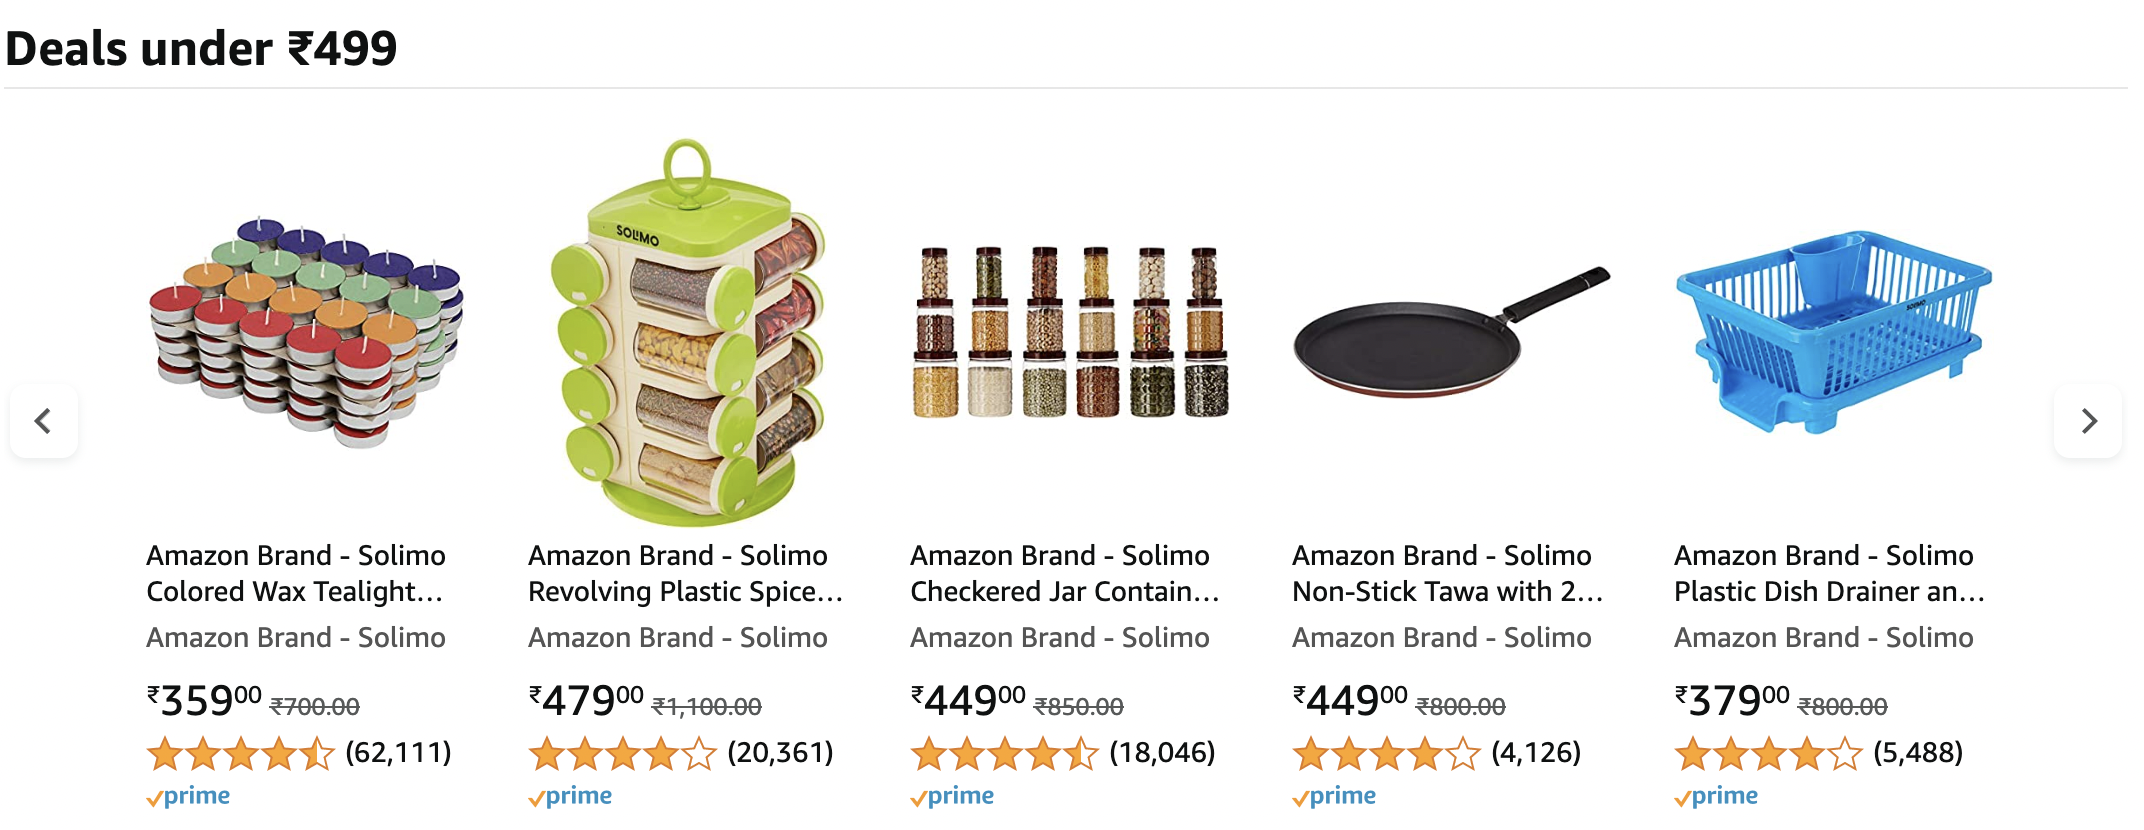Click the left carousel arrow
2144x830 pixels.
pos(44,421)
